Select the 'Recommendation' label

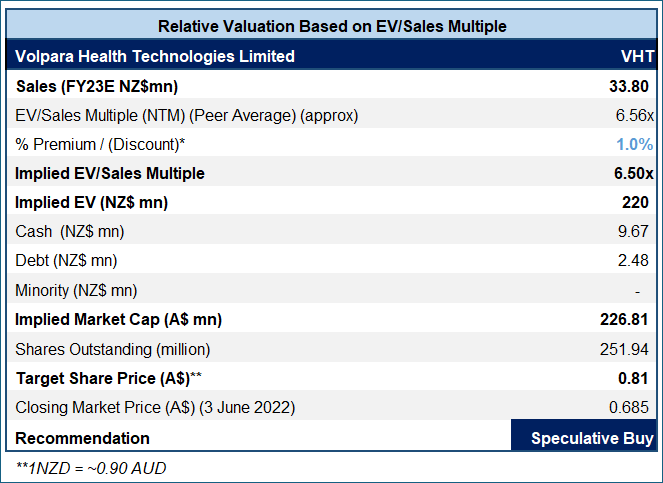pyautogui.click(x=82, y=439)
